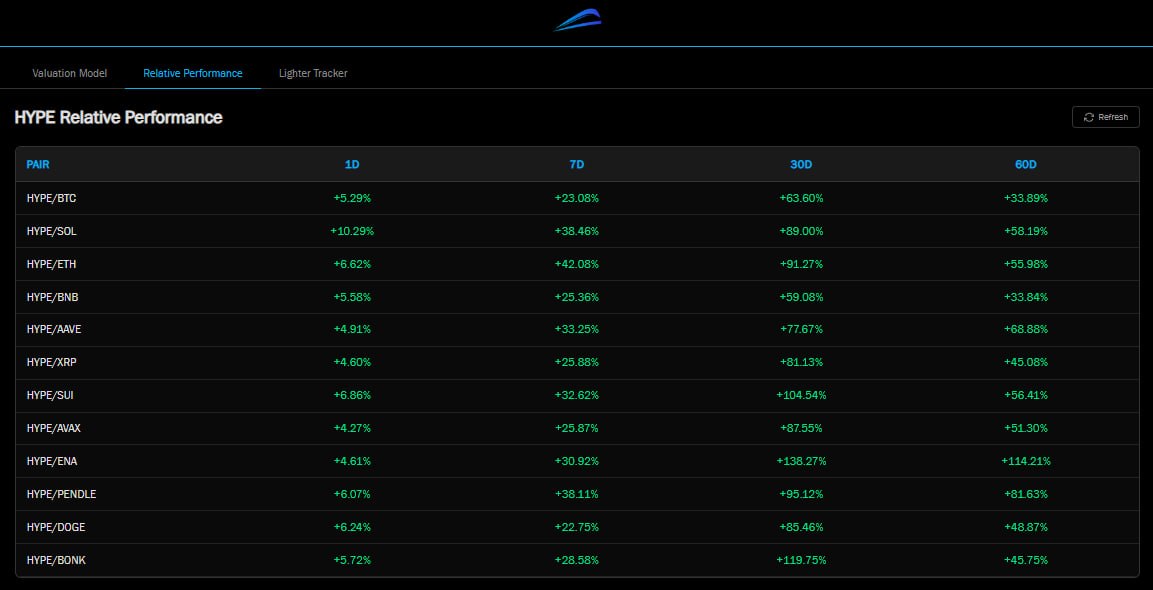Click the HYPE/BNB 7D value +25.36%
The width and height of the screenshot is (1153, 590).
576,297
